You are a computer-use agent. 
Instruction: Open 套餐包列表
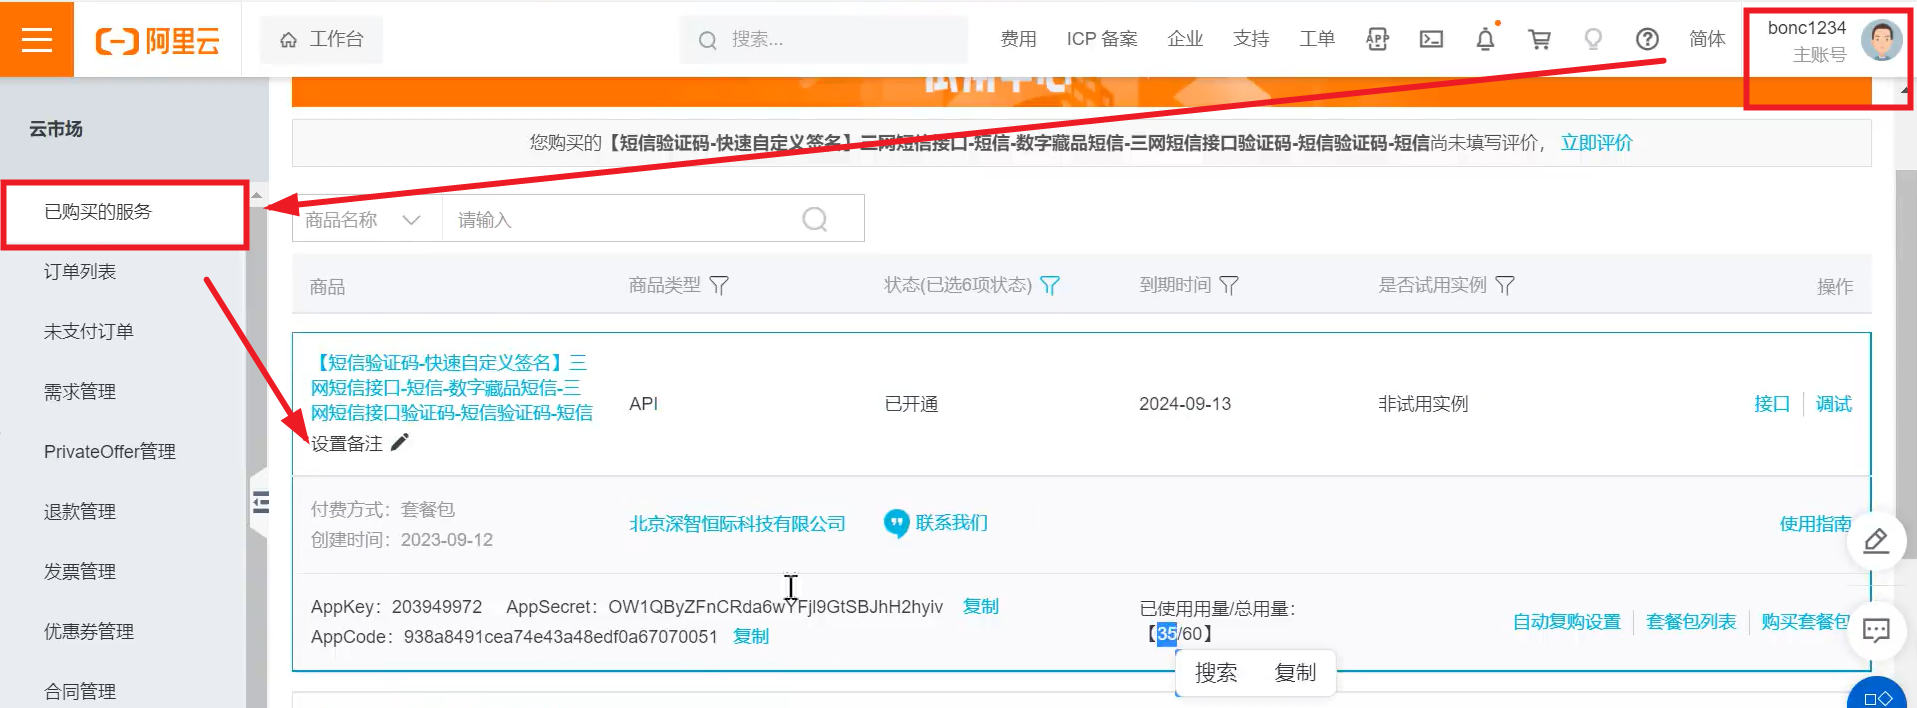1691,622
